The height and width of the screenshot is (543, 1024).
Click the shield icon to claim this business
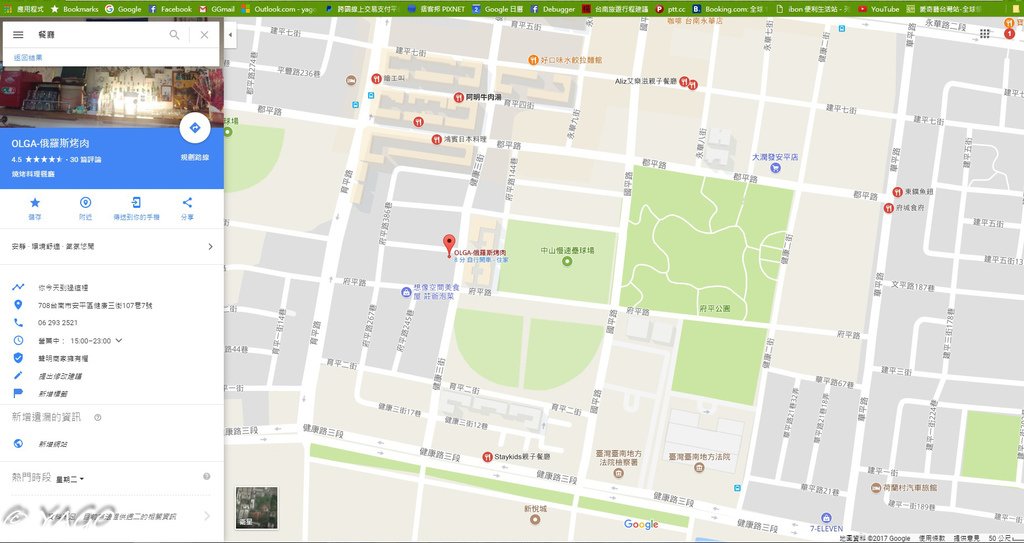pyautogui.click(x=18, y=358)
